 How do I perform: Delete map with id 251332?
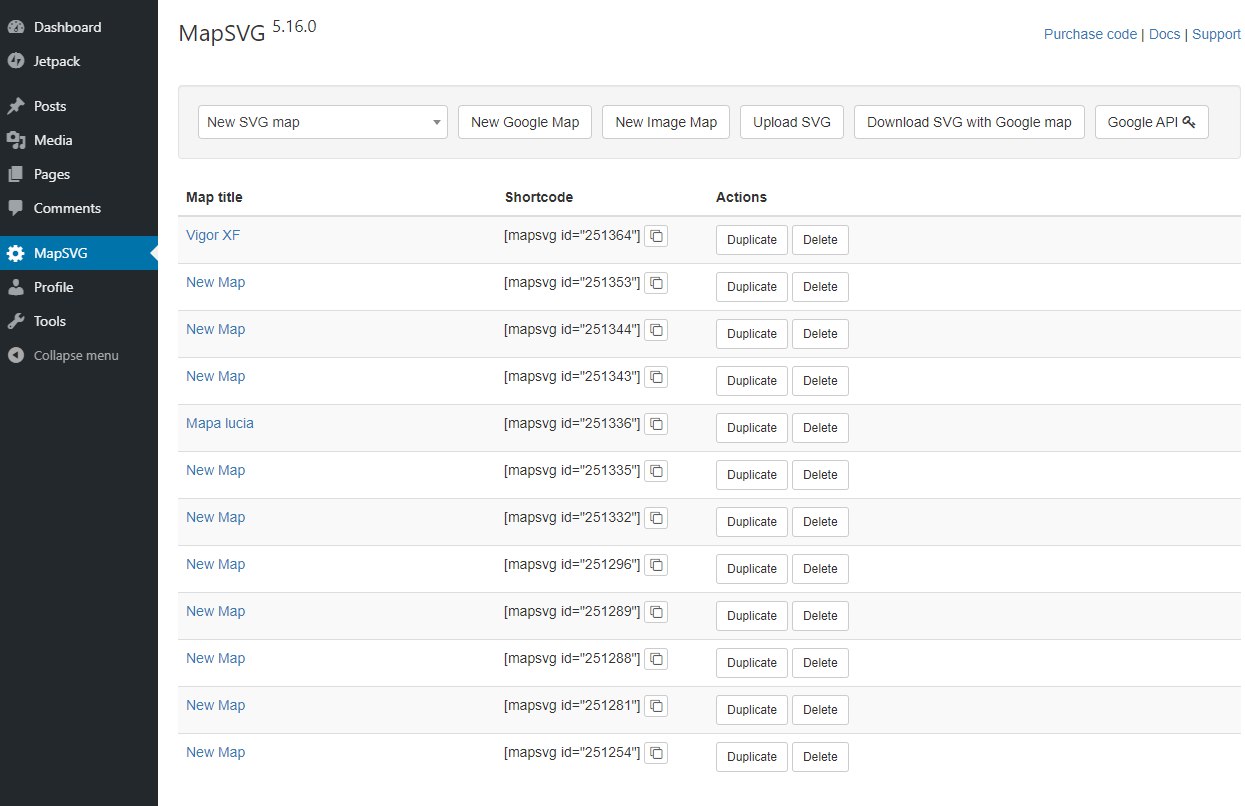[820, 522]
